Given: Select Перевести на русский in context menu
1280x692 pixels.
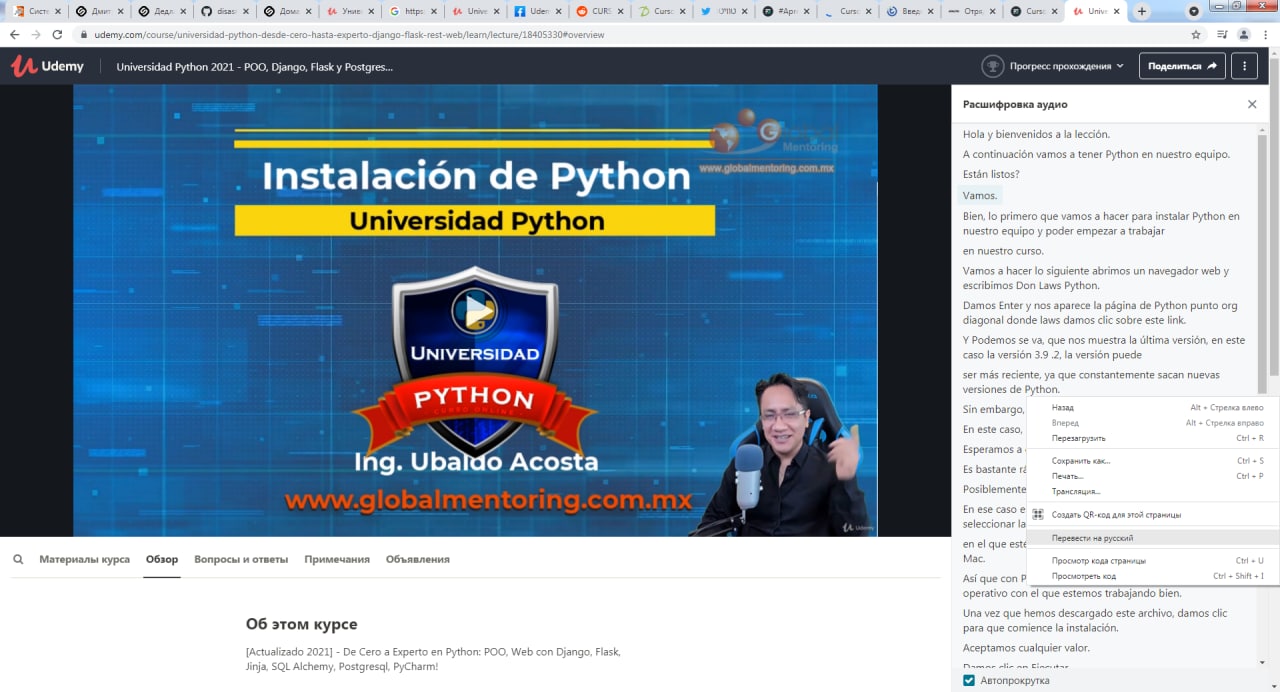Looking at the screenshot, I should 1092,538.
